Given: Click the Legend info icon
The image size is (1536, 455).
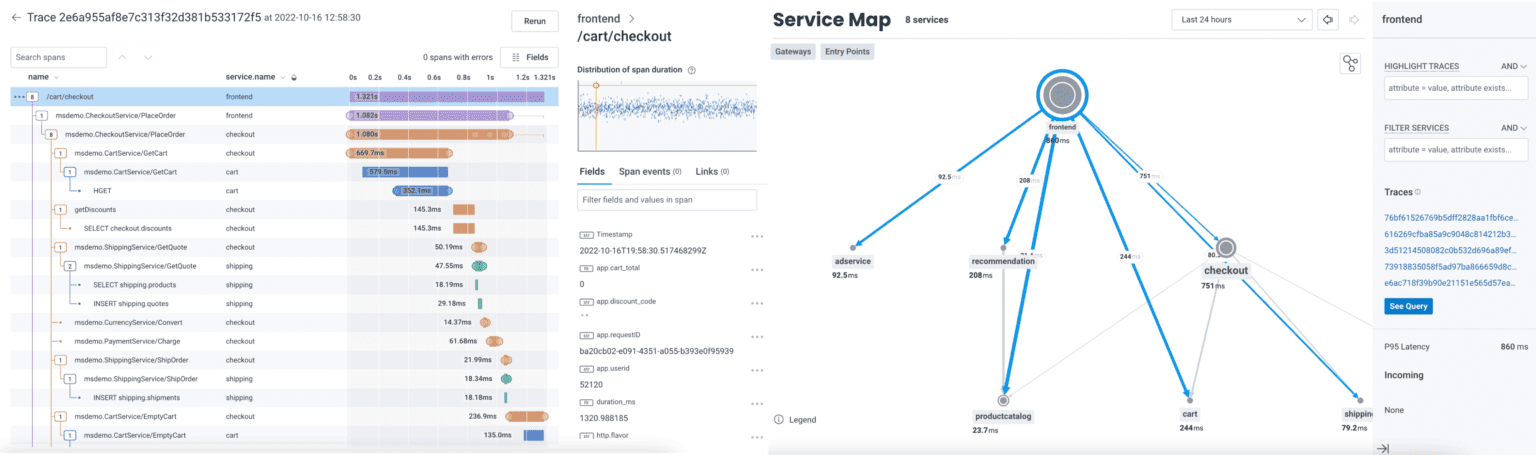Looking at the screenshot, I should click(x=778, y=420).
